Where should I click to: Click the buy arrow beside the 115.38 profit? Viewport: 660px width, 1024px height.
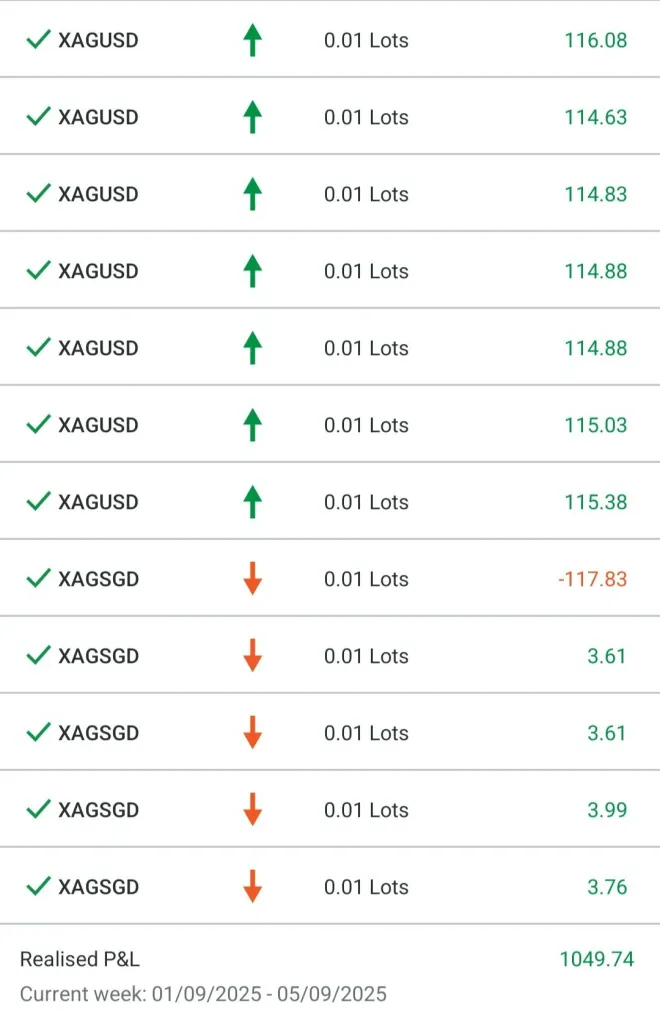pos(252,502)
